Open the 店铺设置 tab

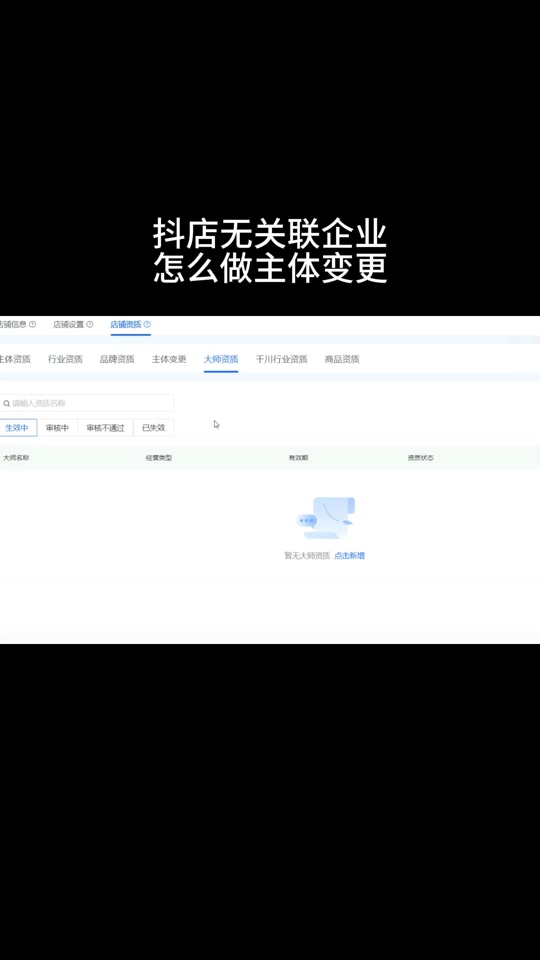(x=68, y=324)
